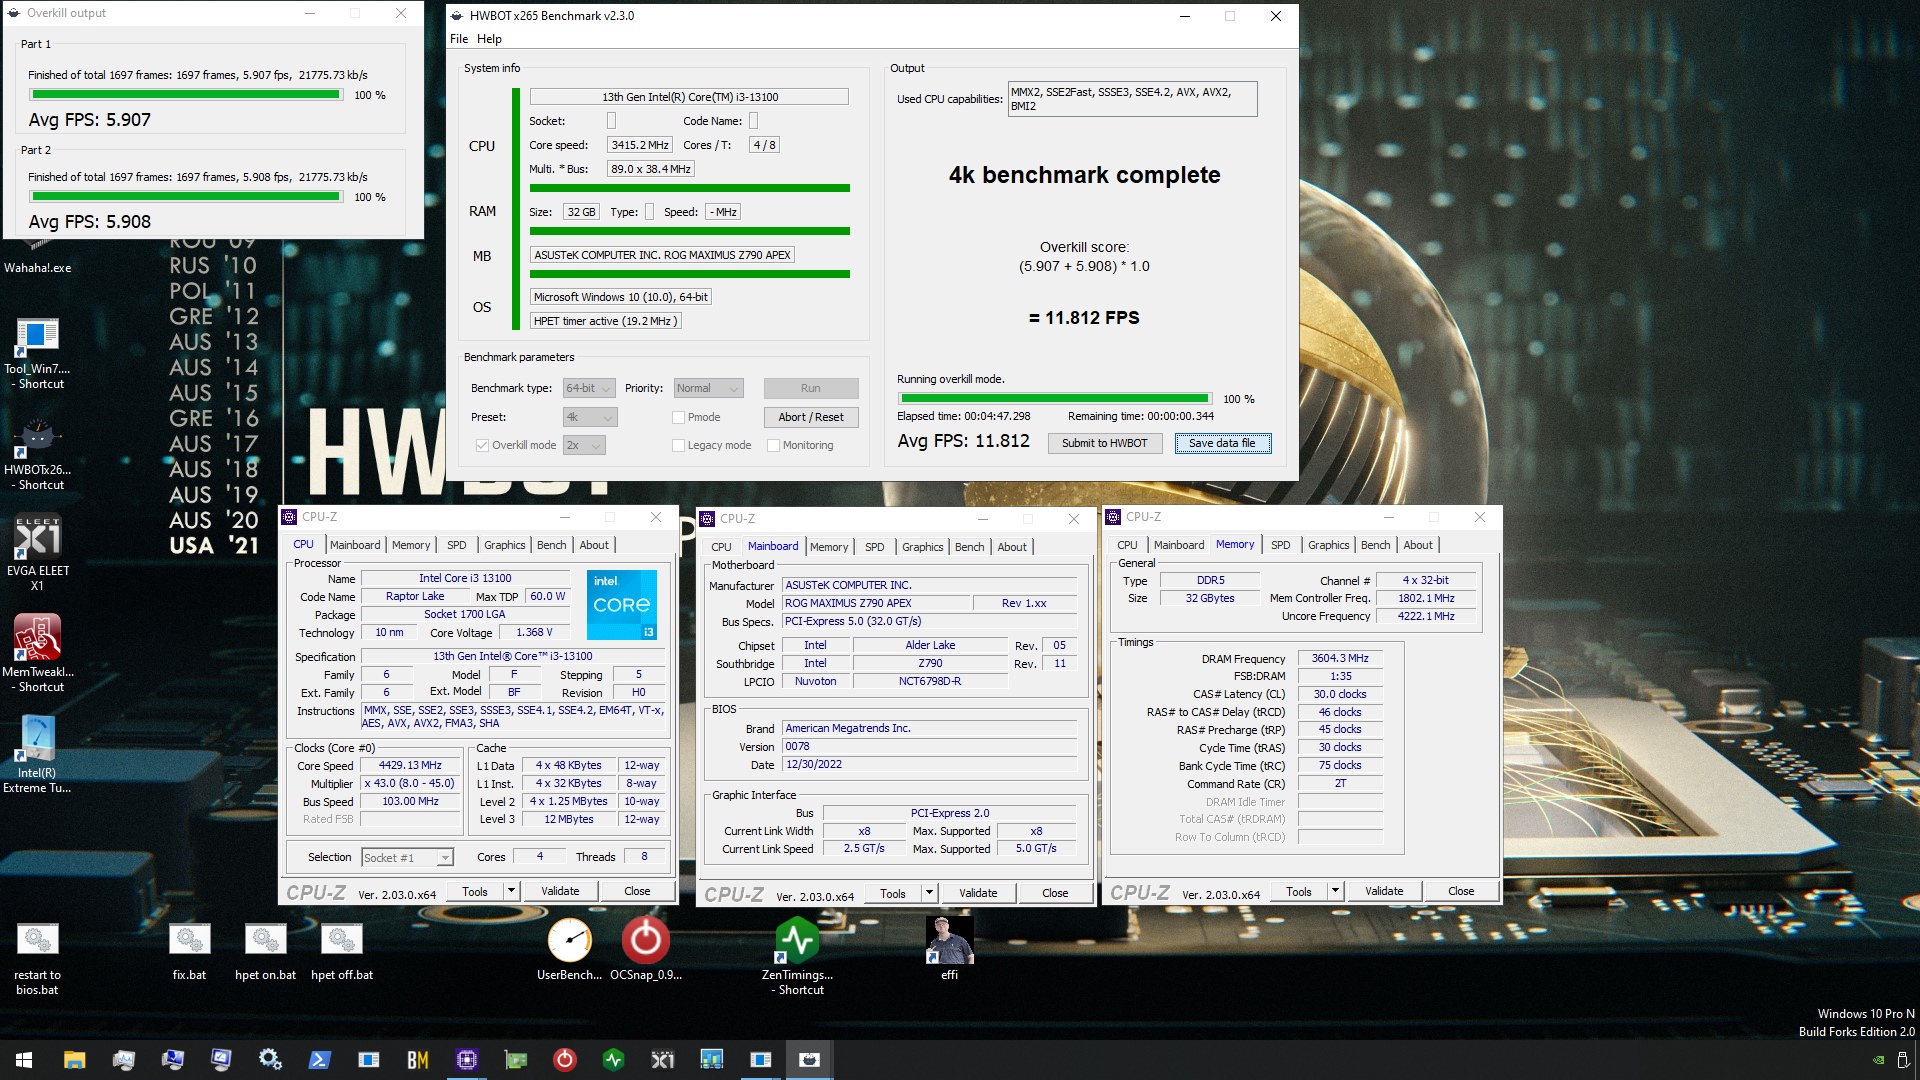The height and width of the screenshot is (1080, 1920).
Task: Click Close button in Mainboard CPU-Z
Action: point(1055,893)
